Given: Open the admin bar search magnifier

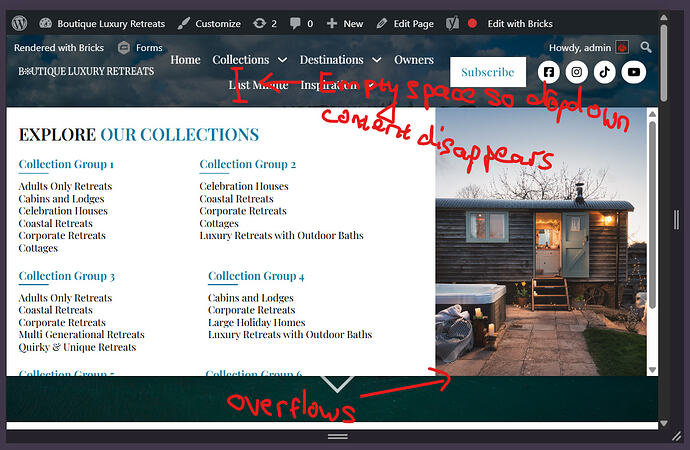Looking at the screenshot, I should (646, 47).
